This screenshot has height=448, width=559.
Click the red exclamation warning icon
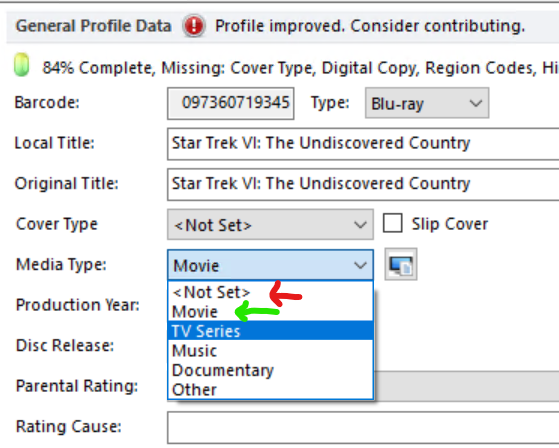click(x=194, y=26)
